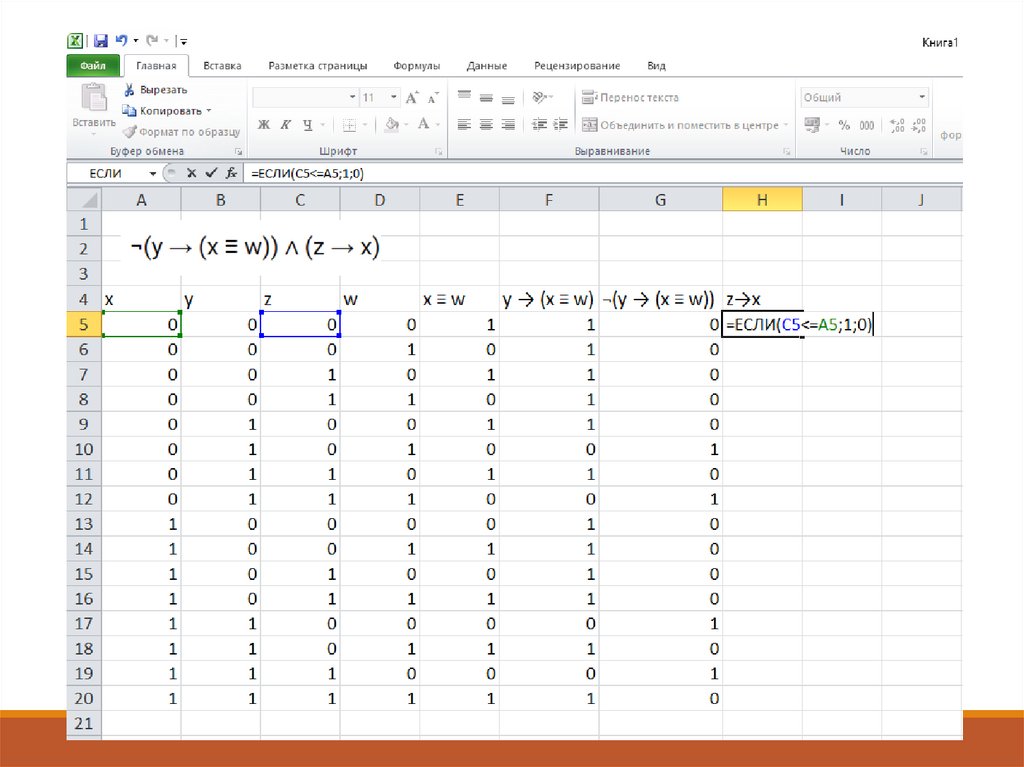
Task: Select cell G10 containing value 1
Action: pos(660,449)
